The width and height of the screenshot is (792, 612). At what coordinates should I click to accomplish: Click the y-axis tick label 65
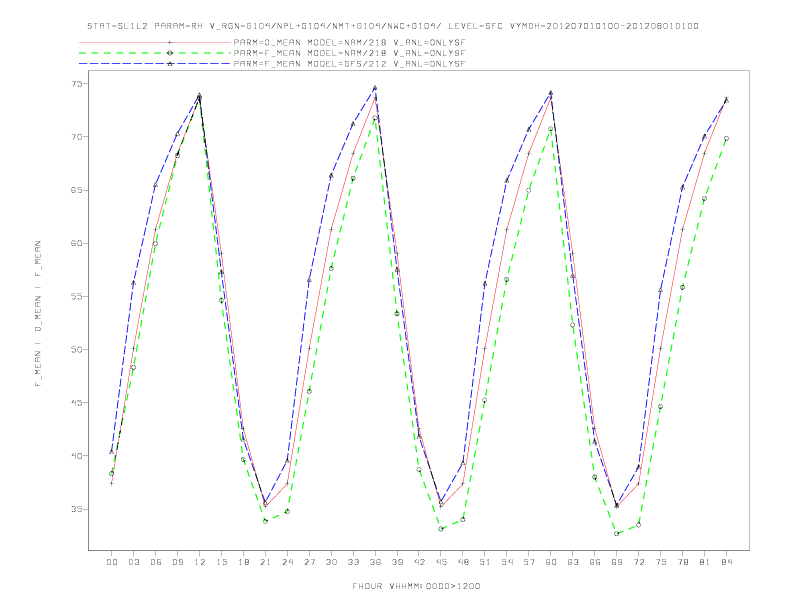(76, 190)
